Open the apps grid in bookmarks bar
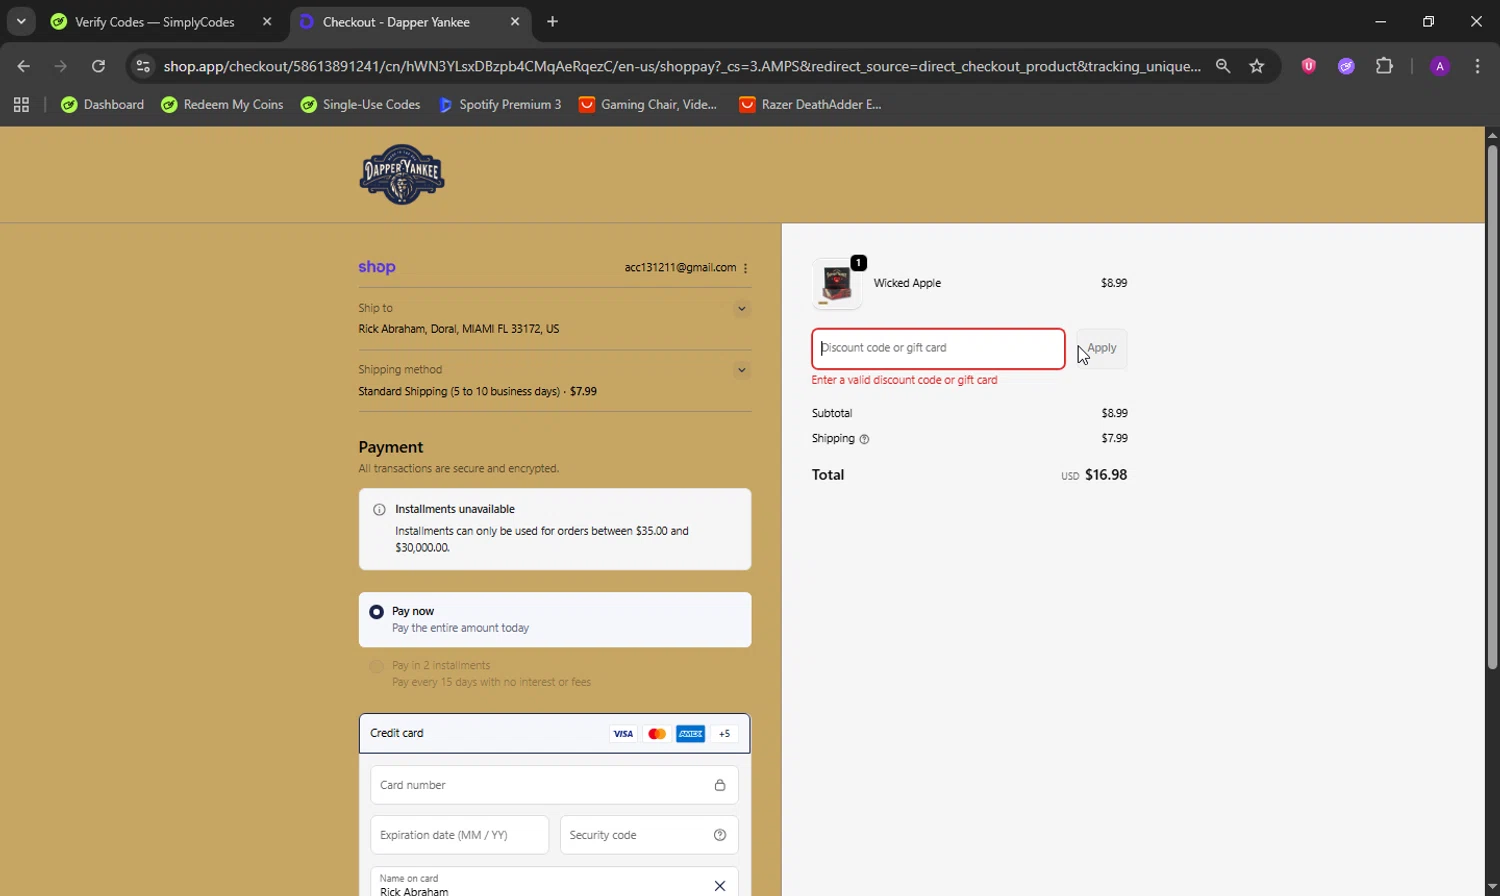The height and width of the screenshot is (896, 1500). 21,104
